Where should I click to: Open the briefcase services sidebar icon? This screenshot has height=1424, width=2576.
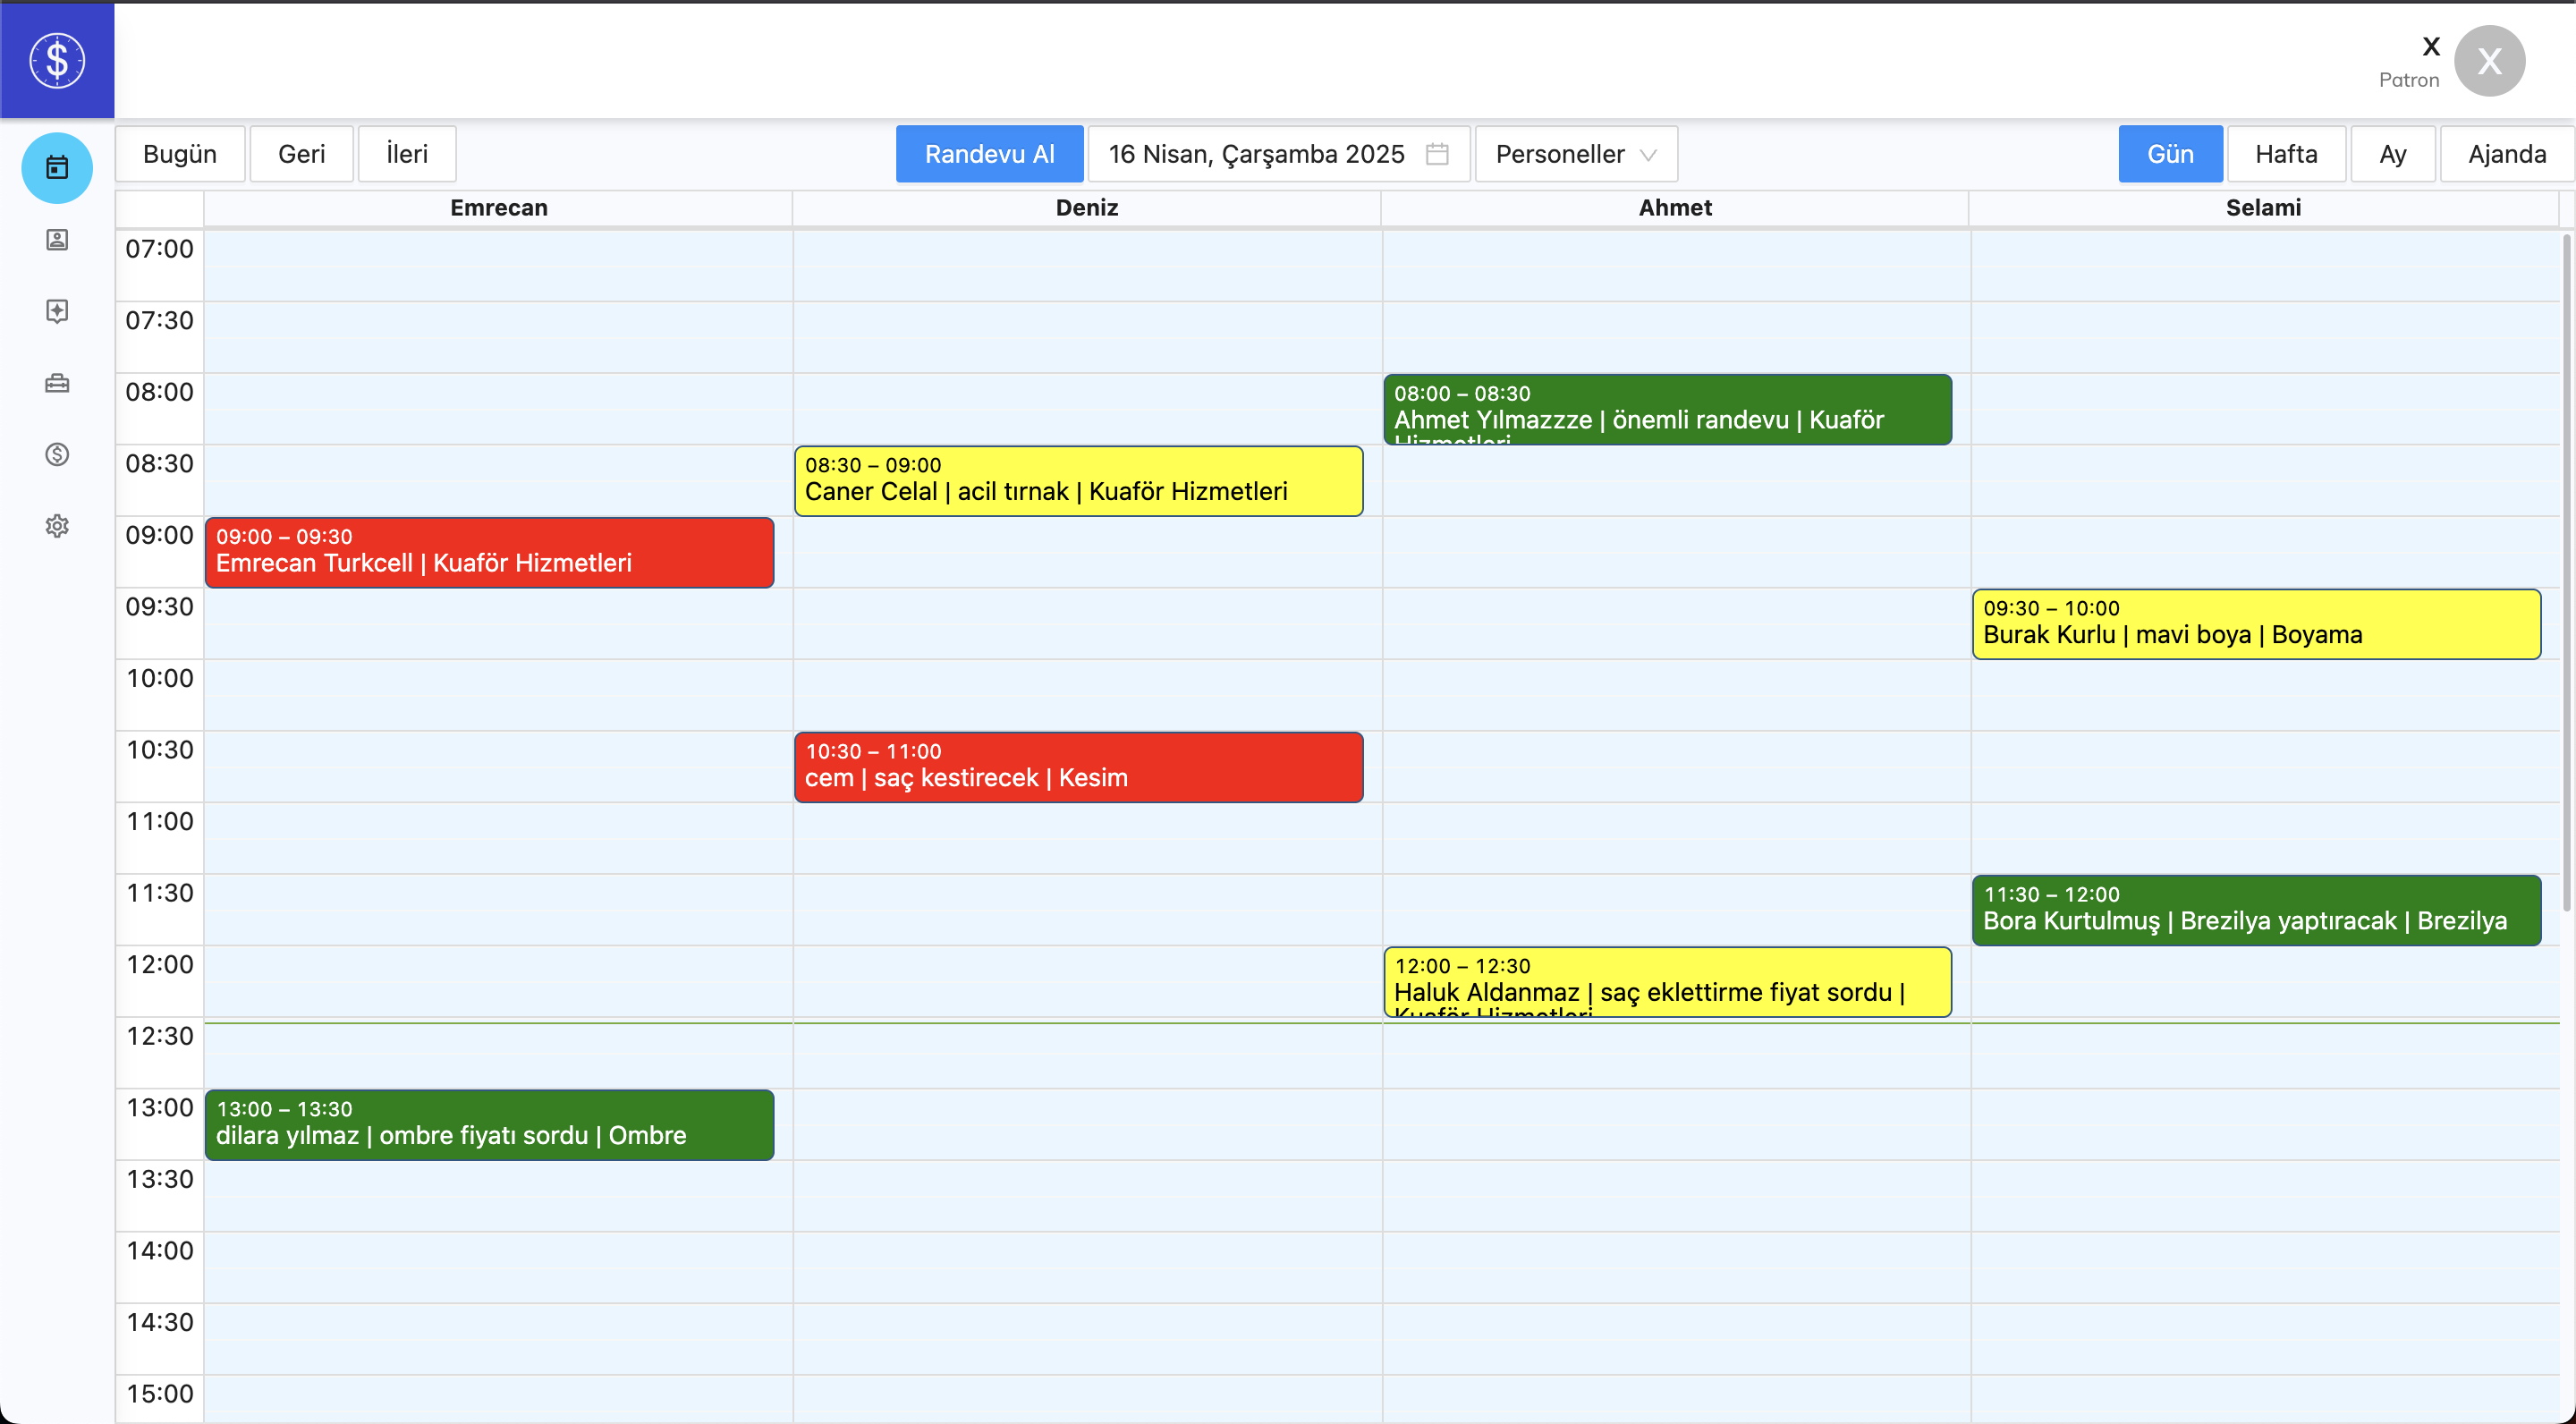coord(57,383)
